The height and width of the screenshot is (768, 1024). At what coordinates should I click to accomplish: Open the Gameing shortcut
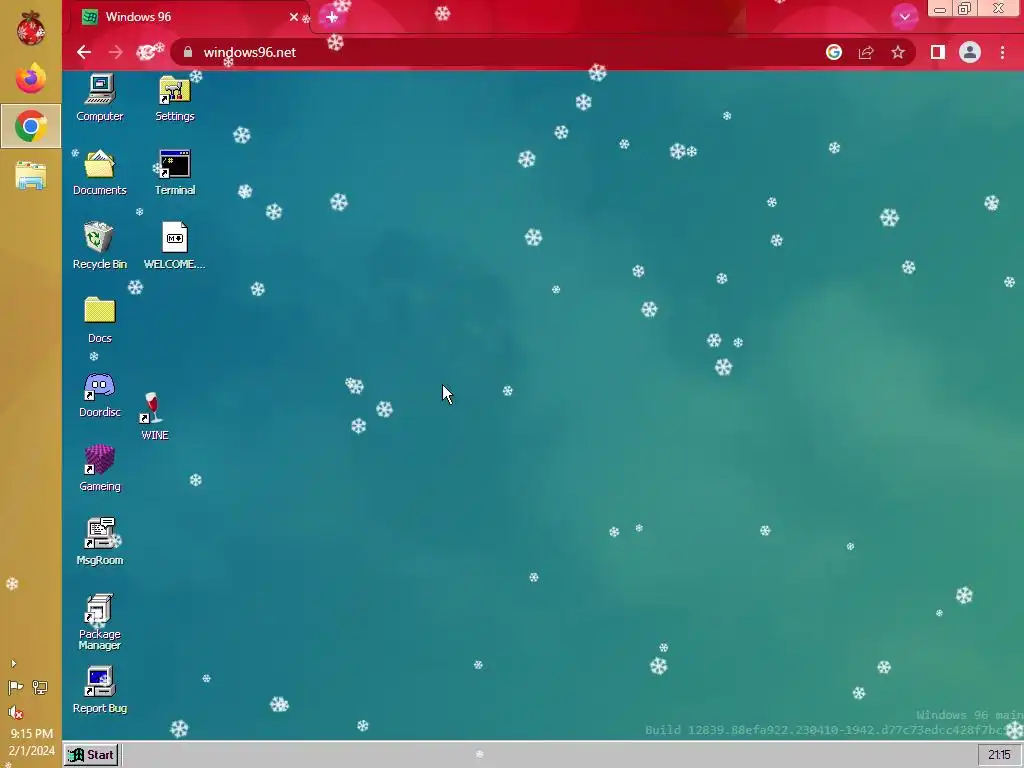point(99,468)
